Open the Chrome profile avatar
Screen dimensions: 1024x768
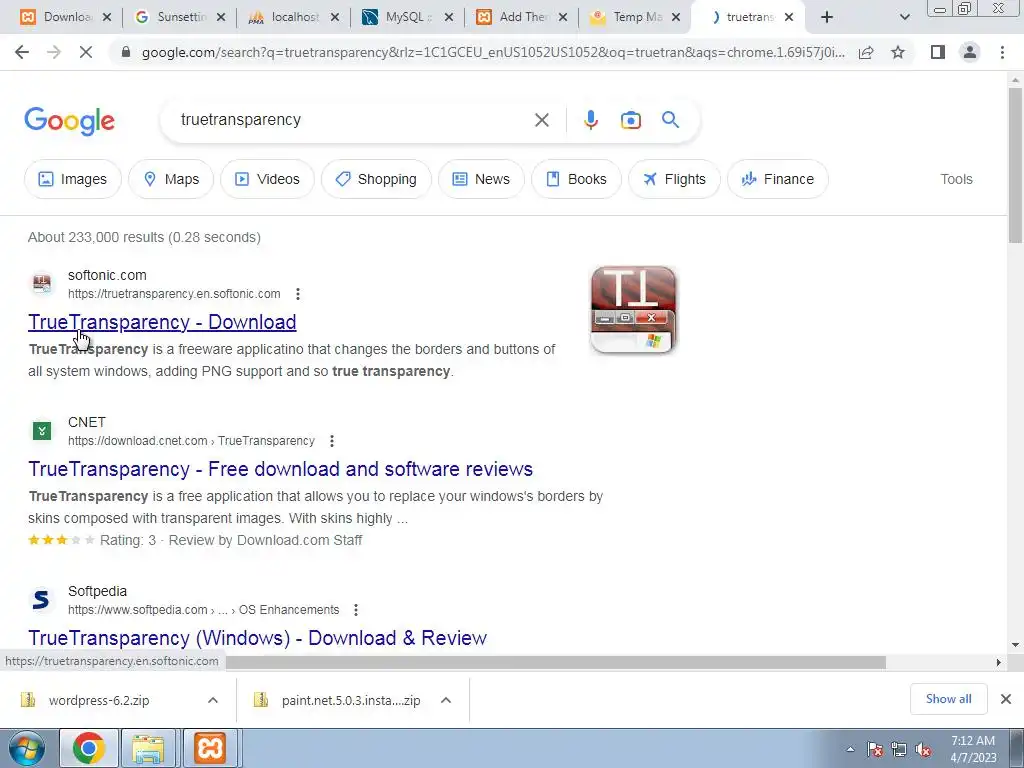tap(970, 52)
